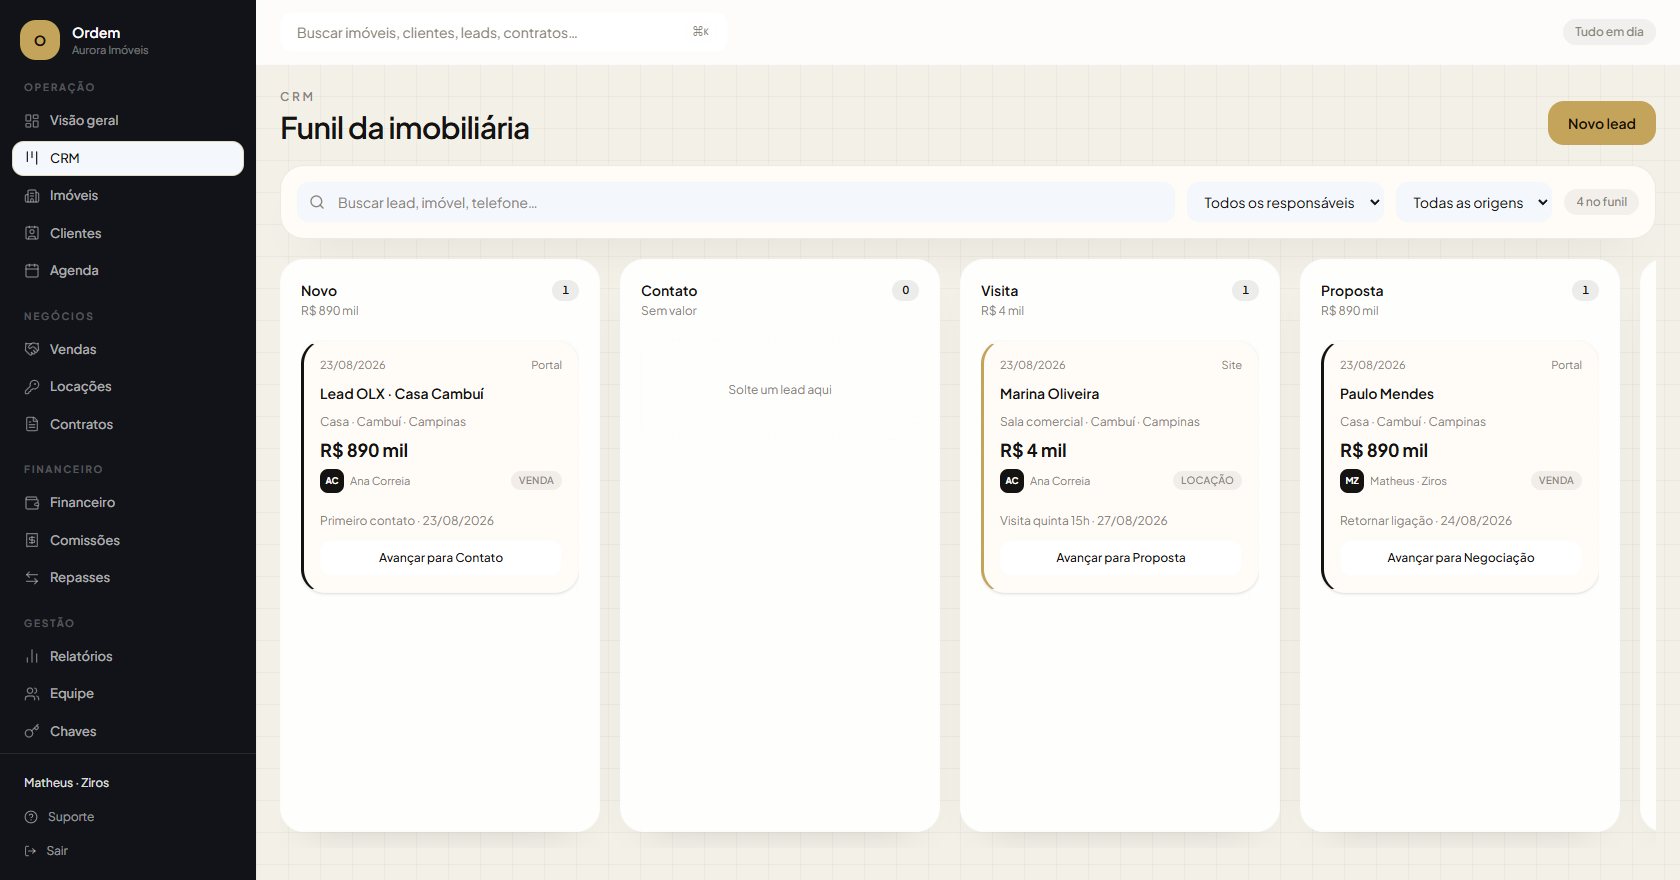Open the Lead OLX · Casa Cambuí card title
Image resolution: width=1680 pixels, height=880 pixels.
pyautogui.click(x=402, y=394)
